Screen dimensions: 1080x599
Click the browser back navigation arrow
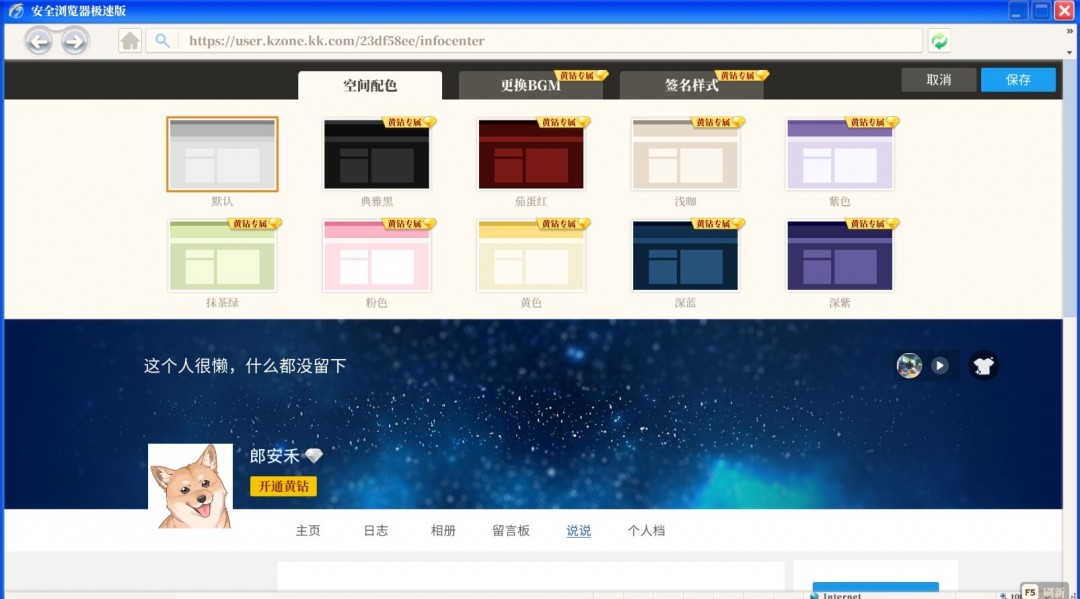[x=38, y=41]
